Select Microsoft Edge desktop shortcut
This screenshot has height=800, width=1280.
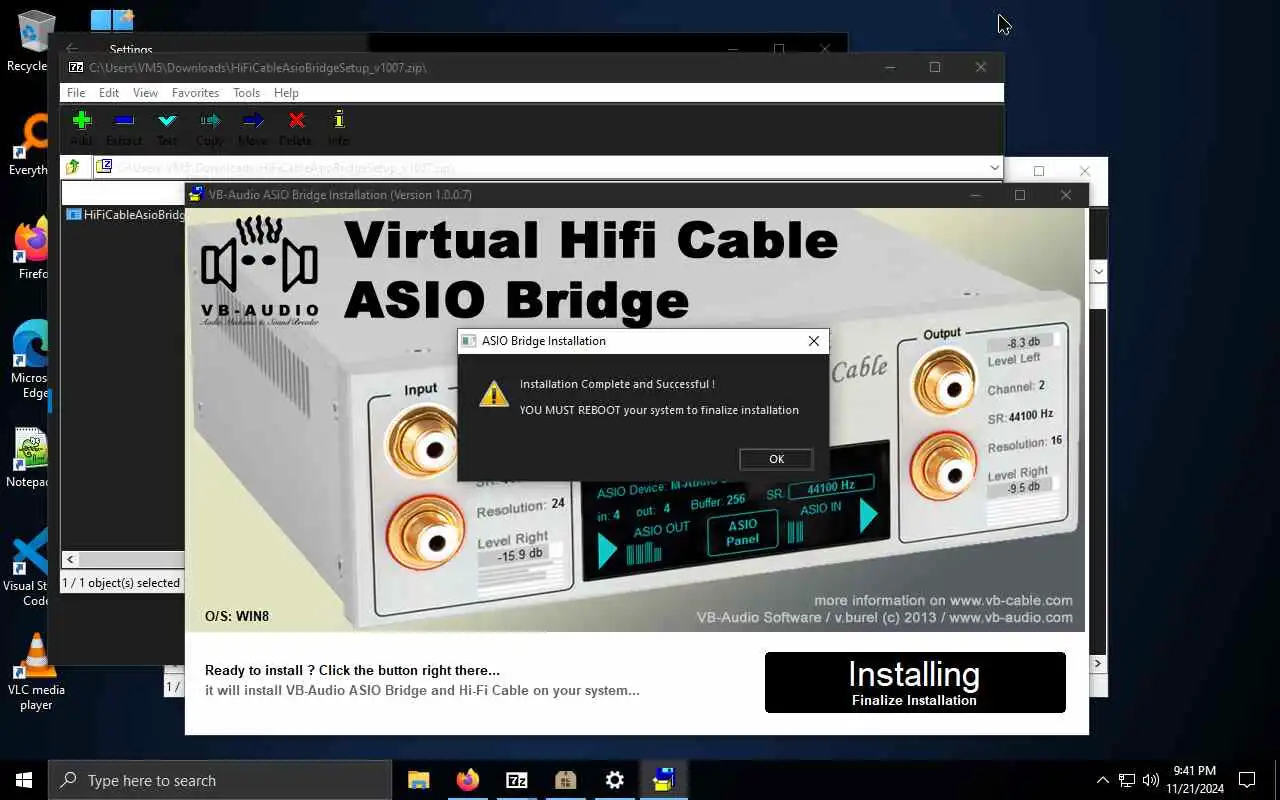point(29,360)
